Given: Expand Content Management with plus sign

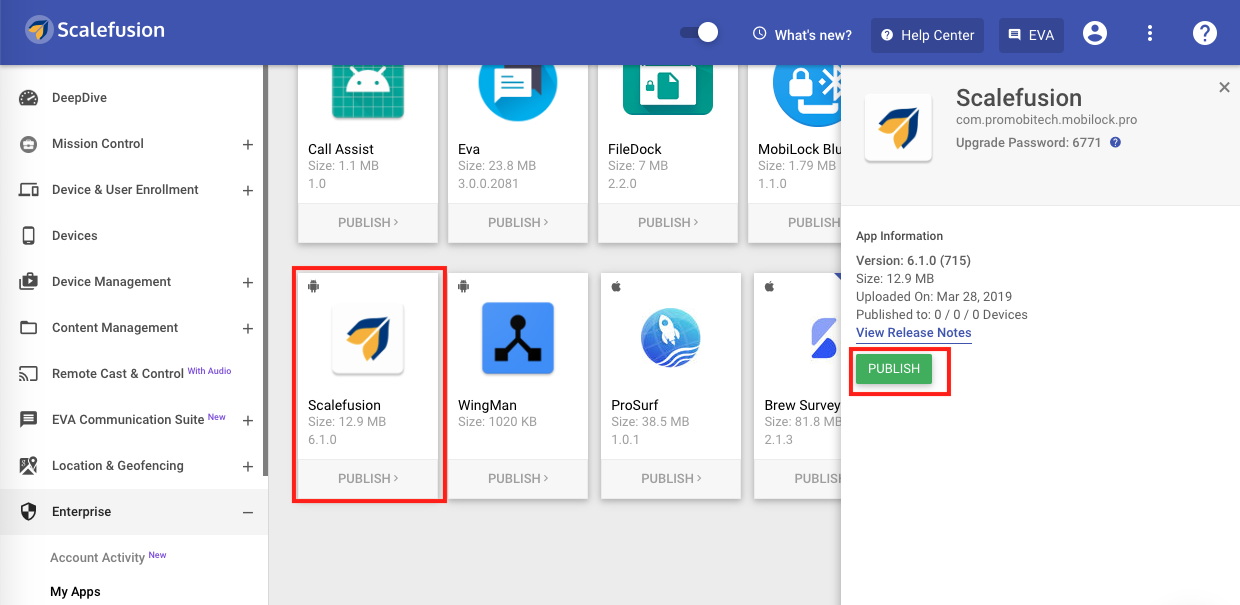Looking at the screenshot, I should (248, 328).
